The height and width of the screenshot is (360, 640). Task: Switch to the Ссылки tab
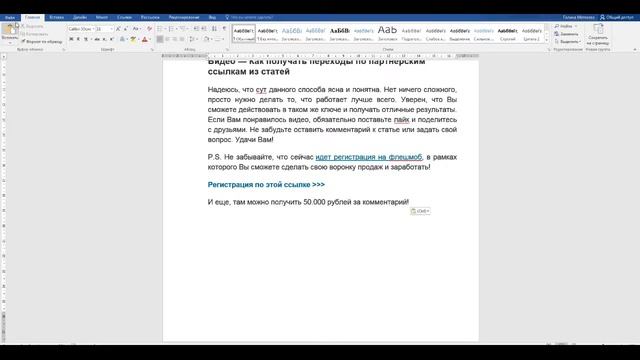(124, 18)
